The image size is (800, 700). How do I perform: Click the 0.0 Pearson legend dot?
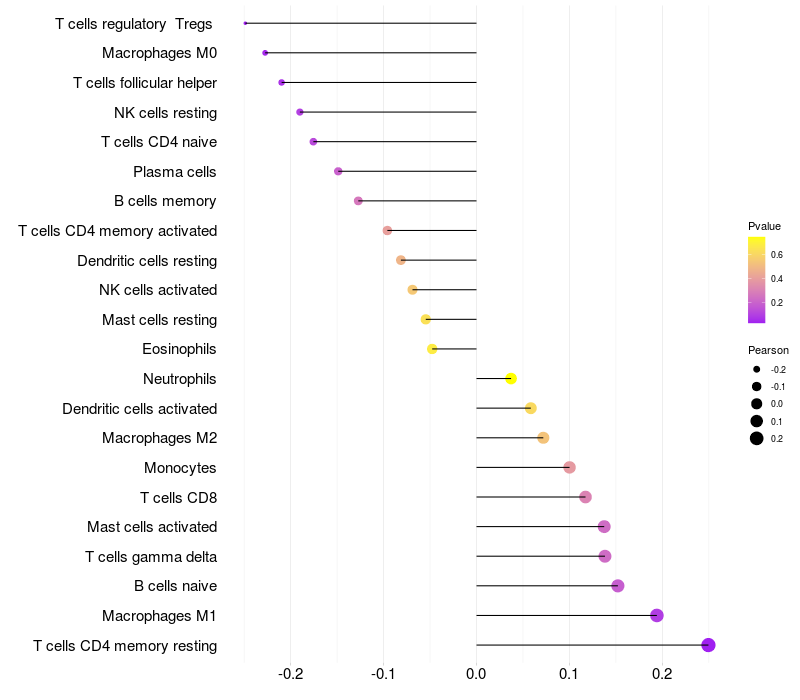coord(757,404)
